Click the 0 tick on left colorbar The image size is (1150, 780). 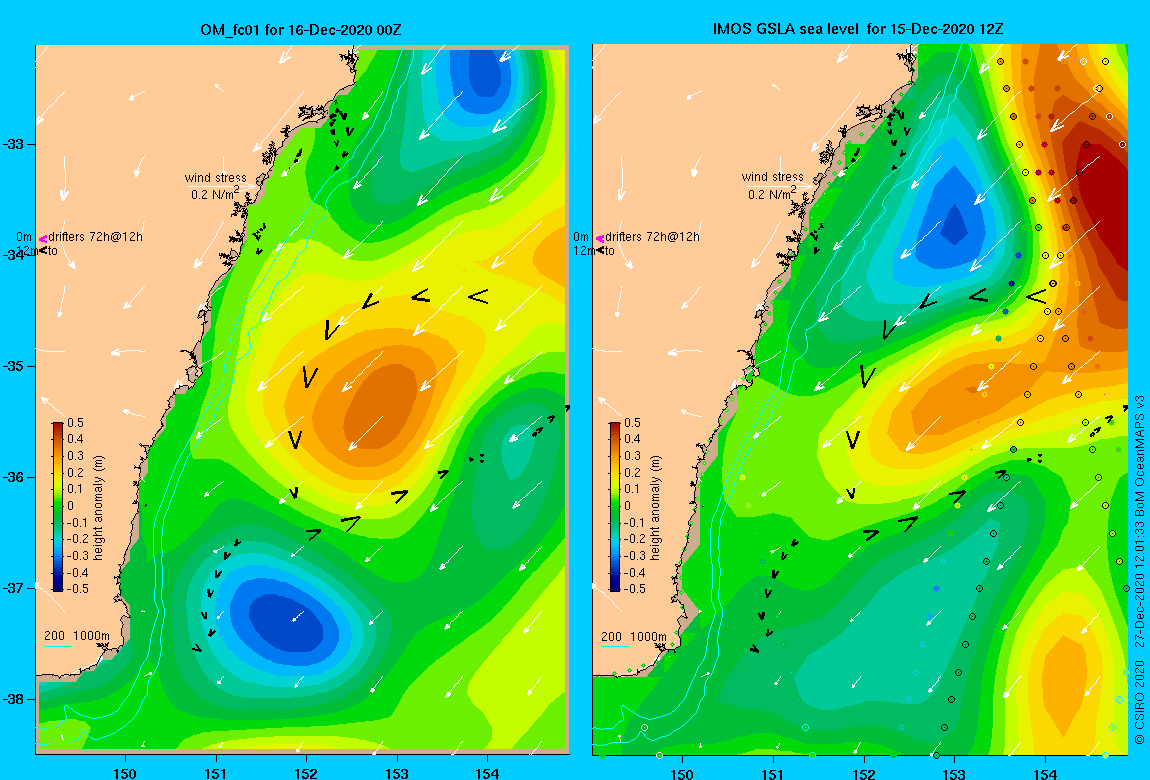(x=70, y=506)
